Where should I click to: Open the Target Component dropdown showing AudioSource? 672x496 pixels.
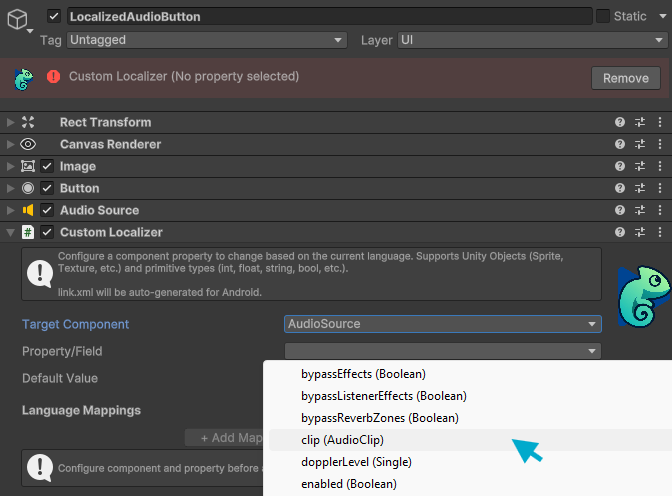(443, 324)
